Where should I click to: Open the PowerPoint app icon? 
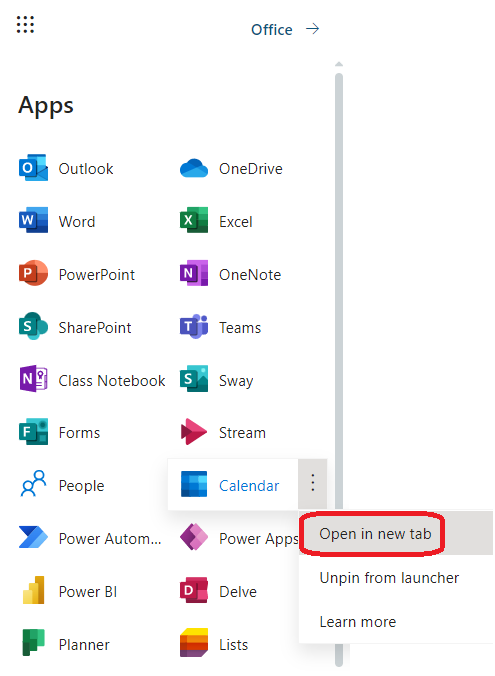[x=33, y=273]
